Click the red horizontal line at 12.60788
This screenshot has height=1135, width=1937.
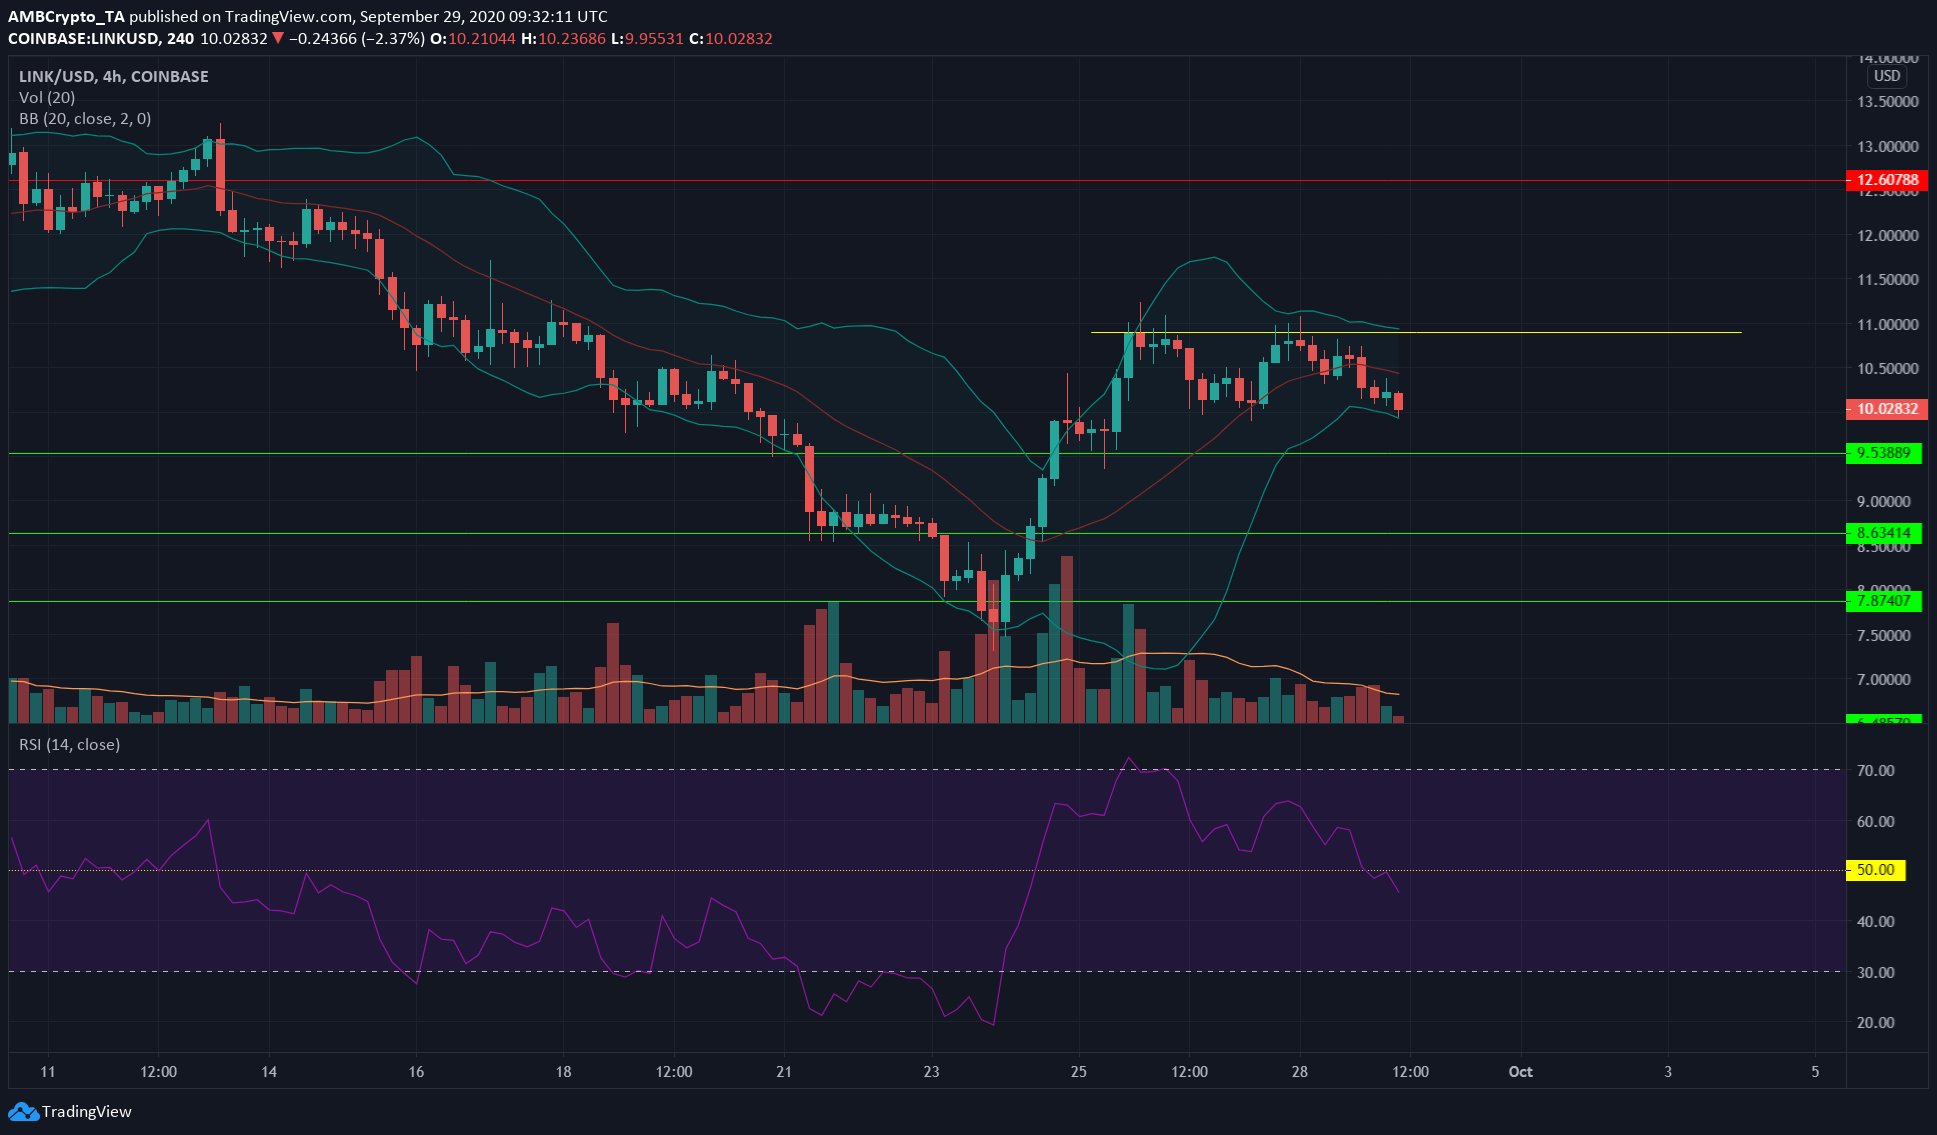point(925,181)
